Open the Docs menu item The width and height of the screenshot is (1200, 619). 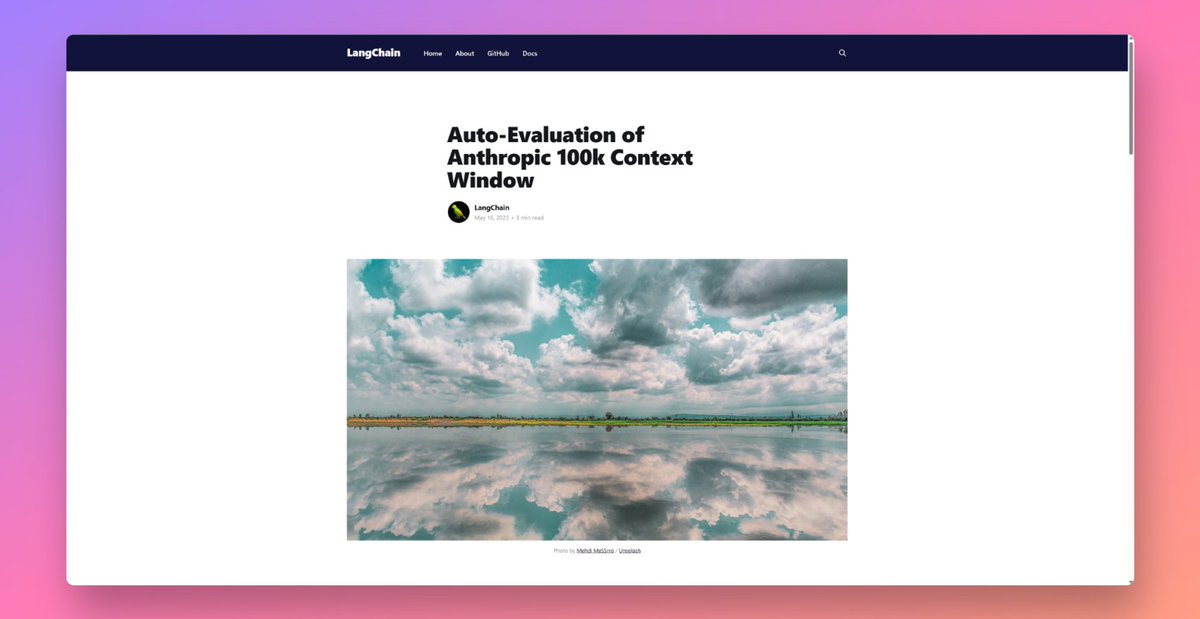click(530, 54)
